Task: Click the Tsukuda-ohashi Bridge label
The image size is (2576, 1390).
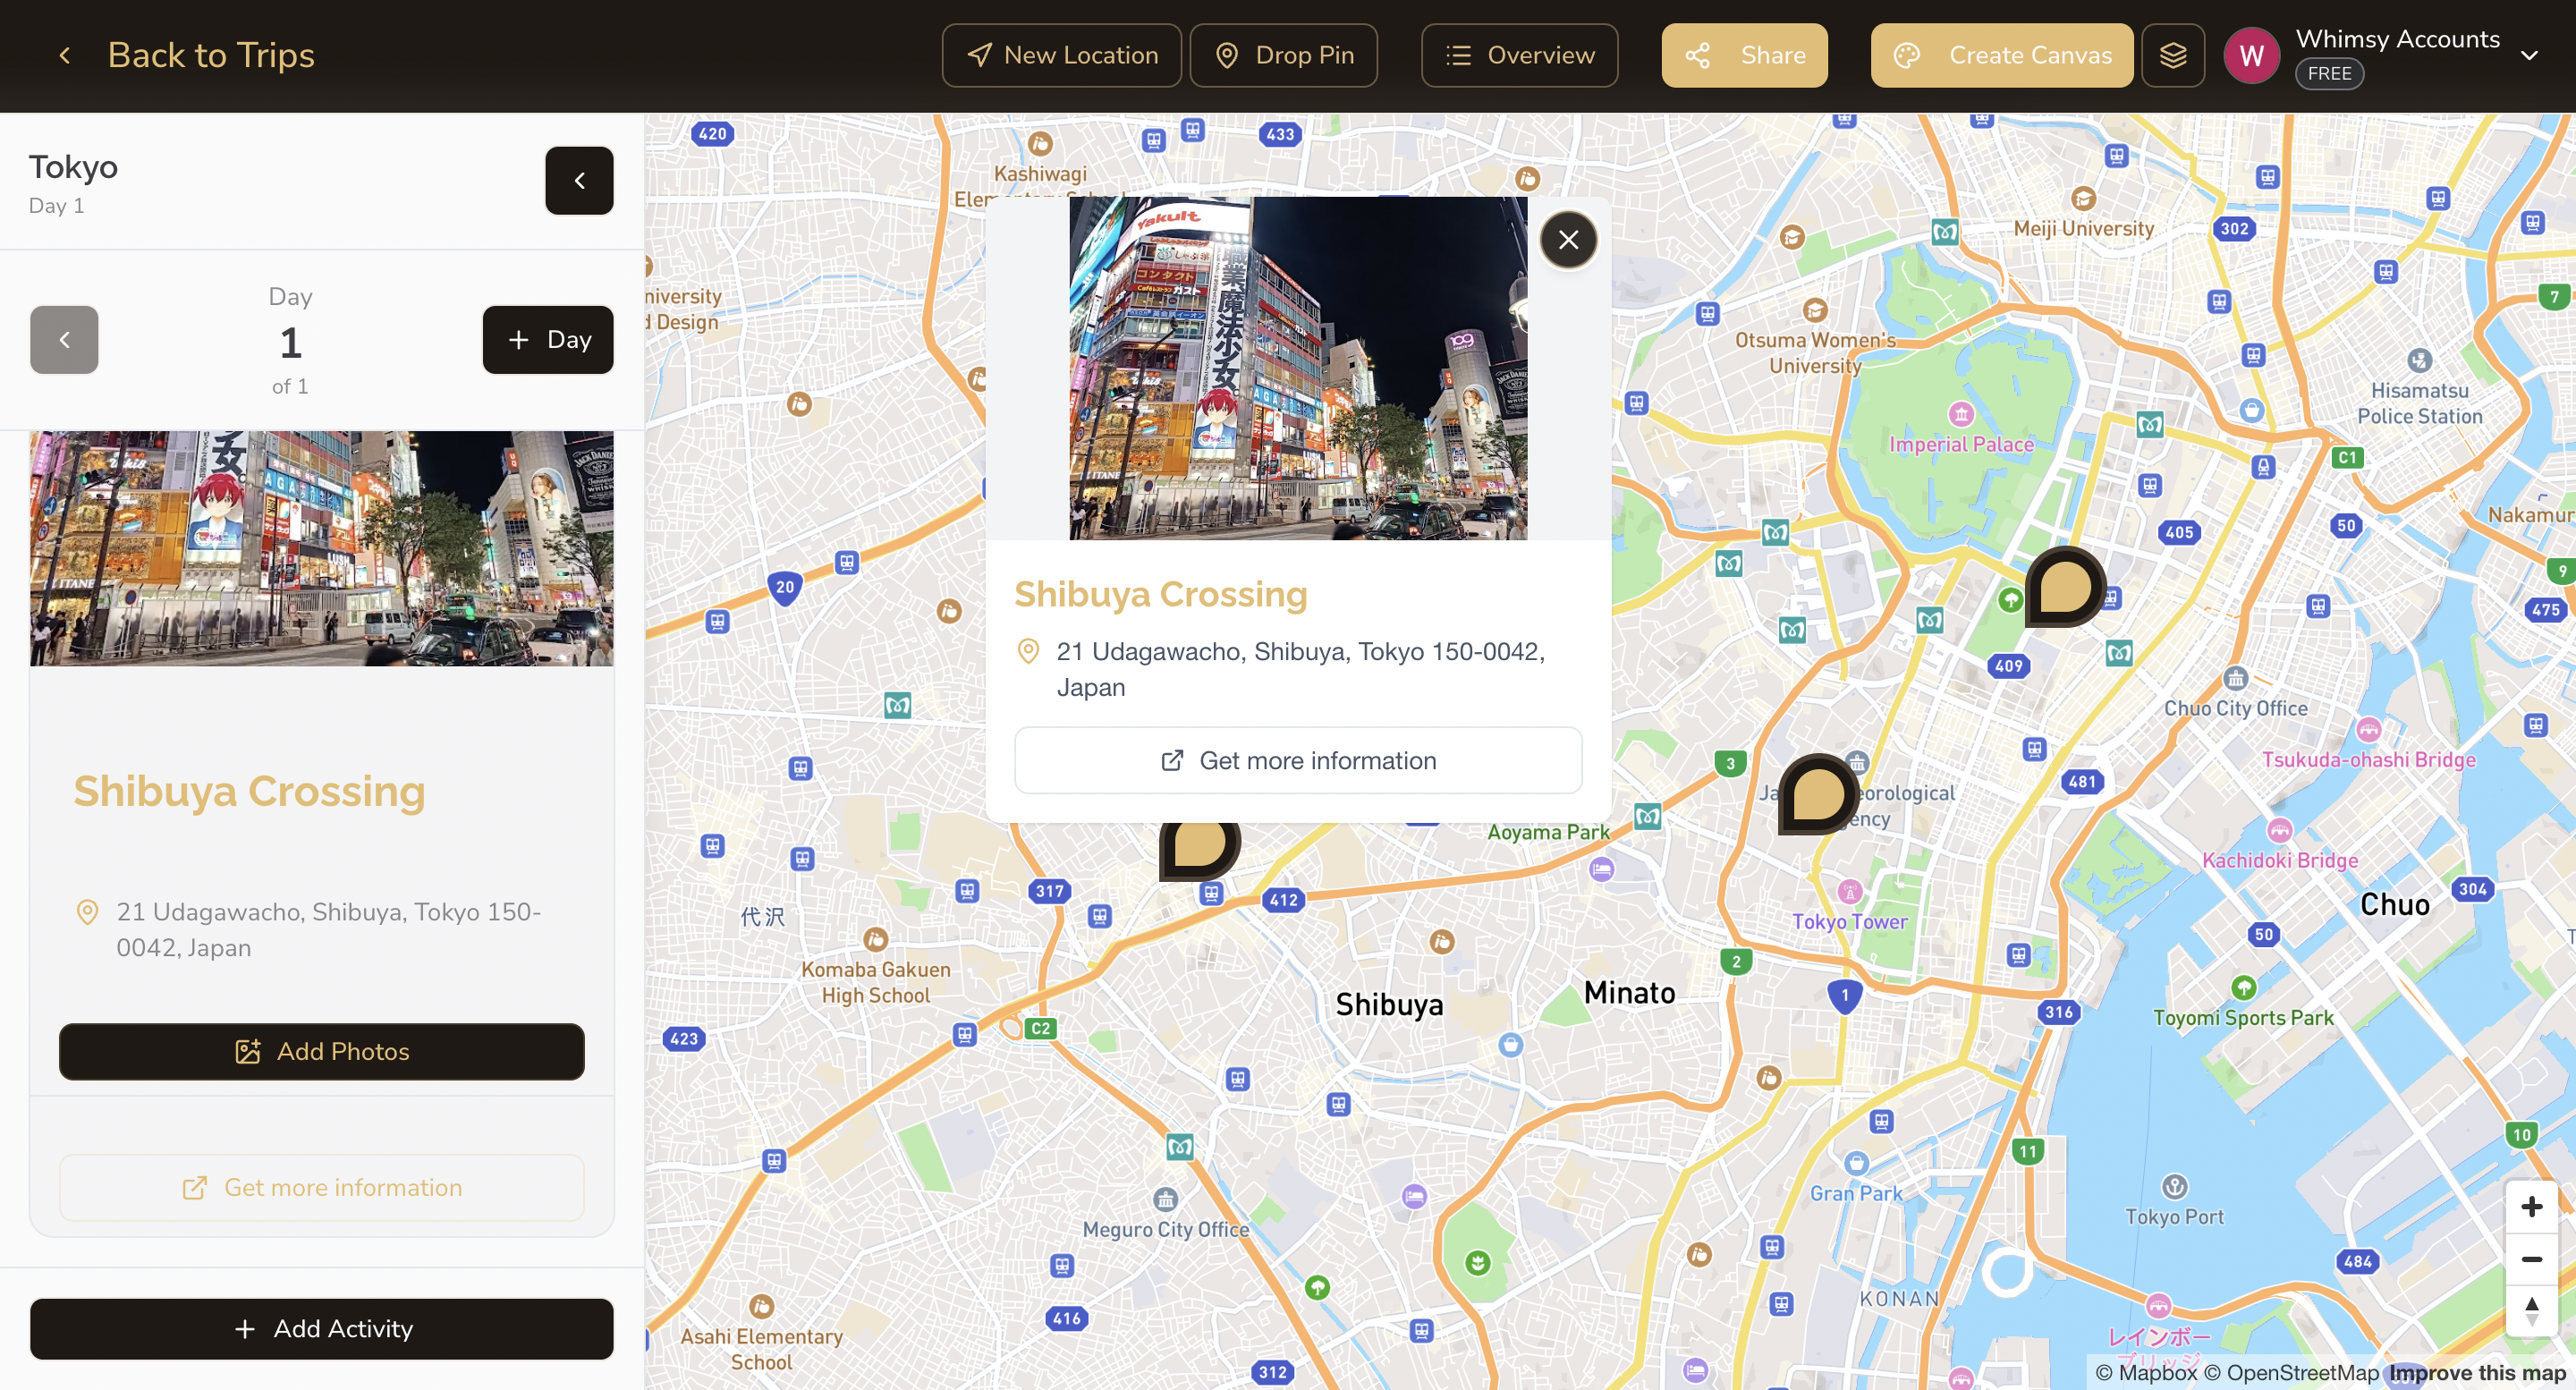Action: (x=2368, y=759)
